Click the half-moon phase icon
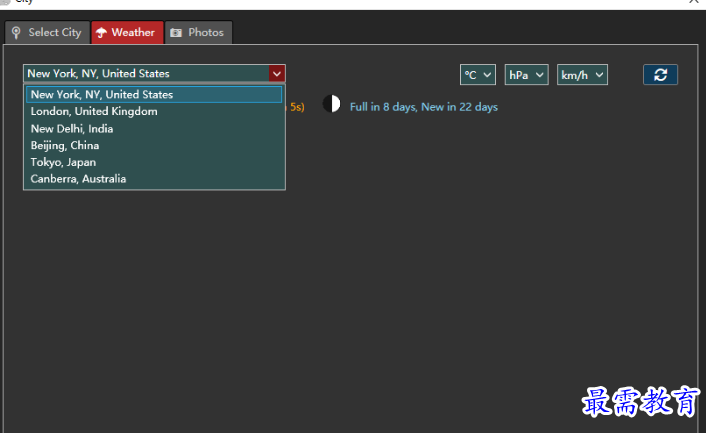Viewport: 706px width, 433px height. point(332,104)
